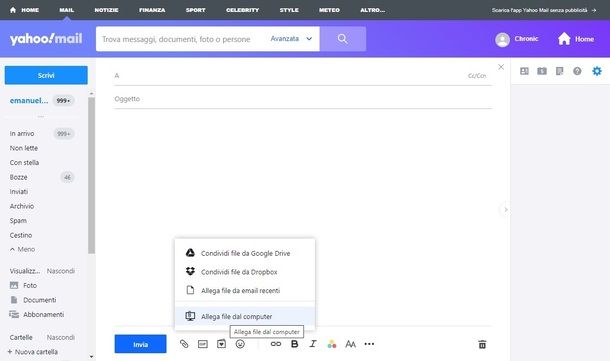The height and width of the screenshot is (361, 610).
Task: Open the Non lette folder
Action: (x=24, y=148)
